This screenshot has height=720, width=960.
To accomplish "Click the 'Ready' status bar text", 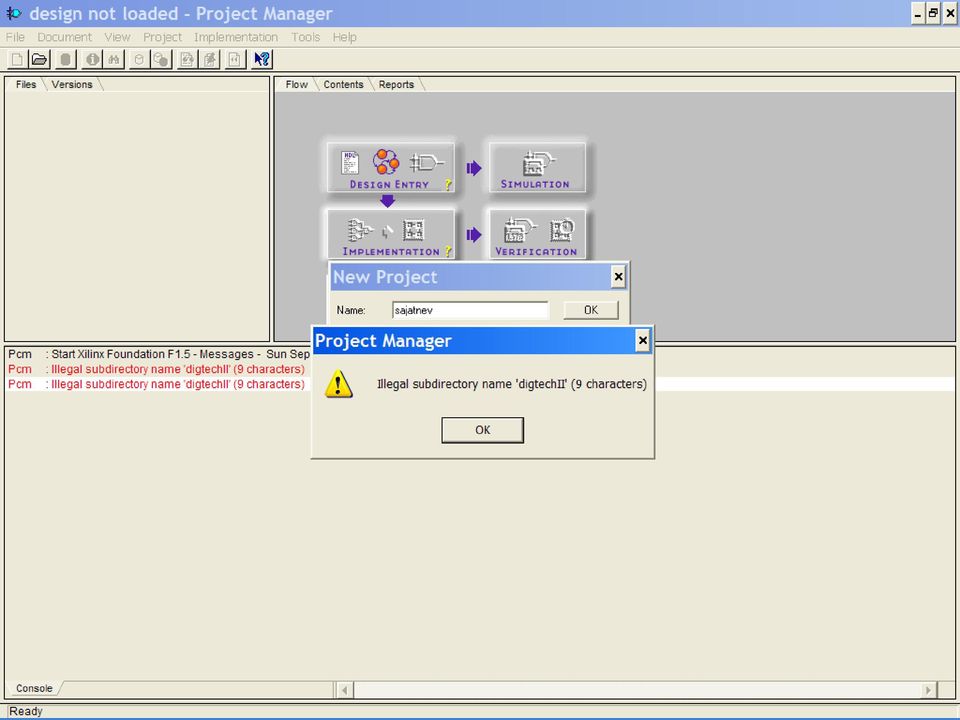I will 26,711.
